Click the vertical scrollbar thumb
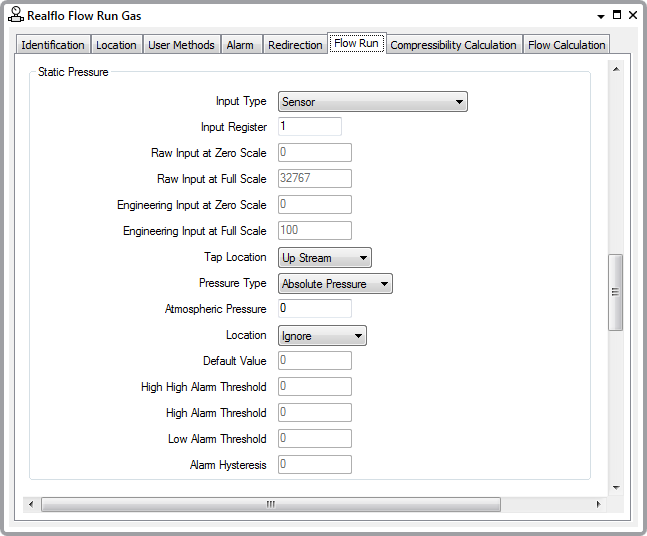This screenshot has width=647, height=536. coord(616,292)
